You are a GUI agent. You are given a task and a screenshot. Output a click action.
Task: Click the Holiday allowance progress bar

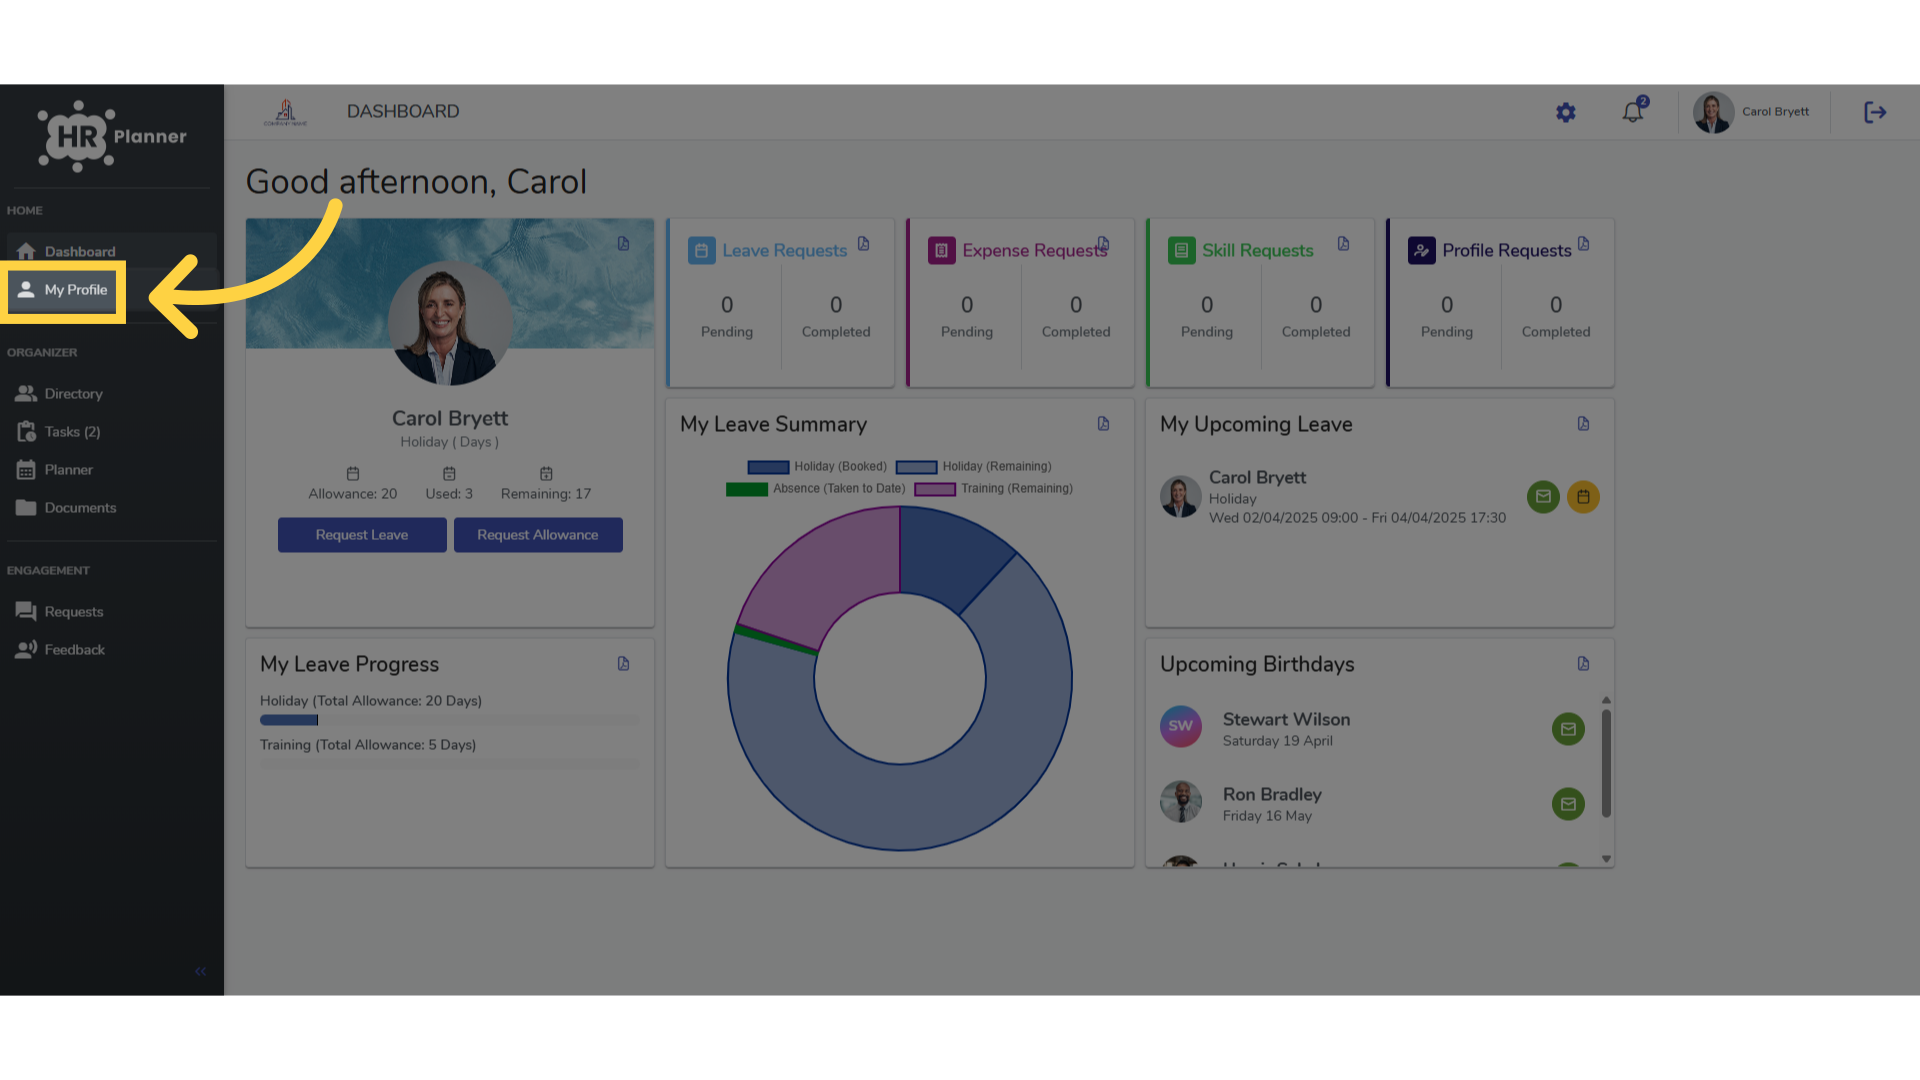(450, 720)
